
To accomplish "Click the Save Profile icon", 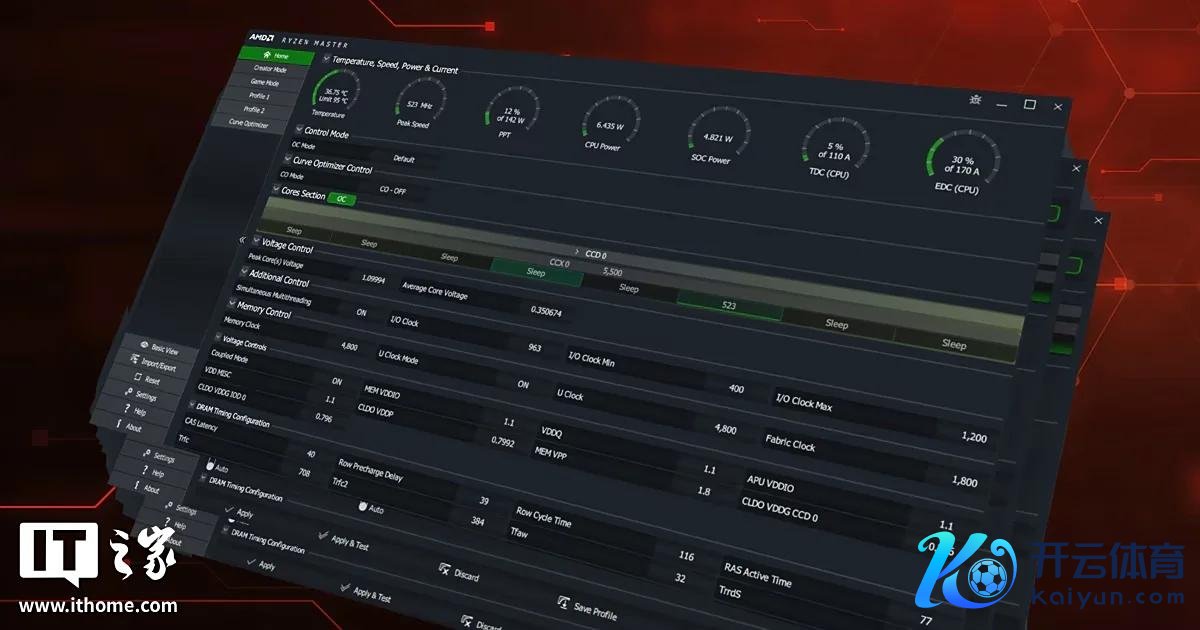I will pos(564,603).
